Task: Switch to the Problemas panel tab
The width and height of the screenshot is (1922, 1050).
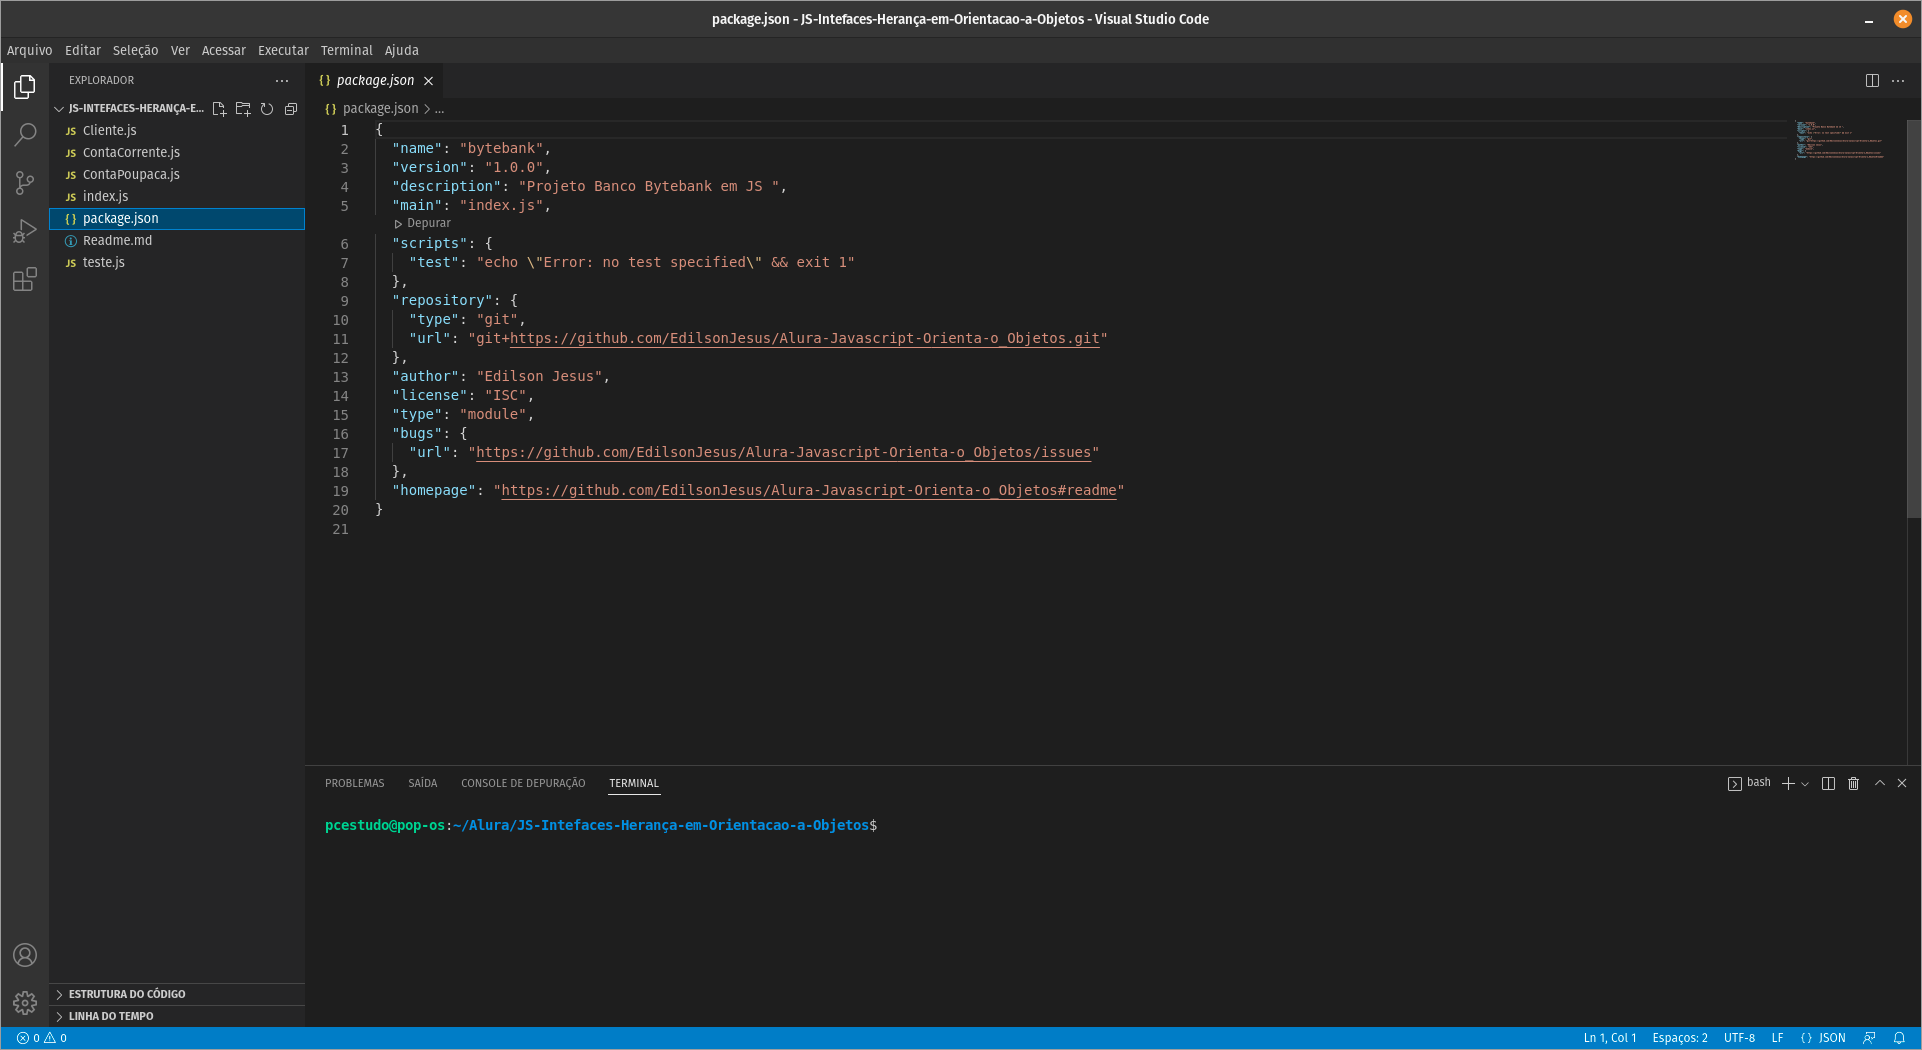Action: [355, 783]
